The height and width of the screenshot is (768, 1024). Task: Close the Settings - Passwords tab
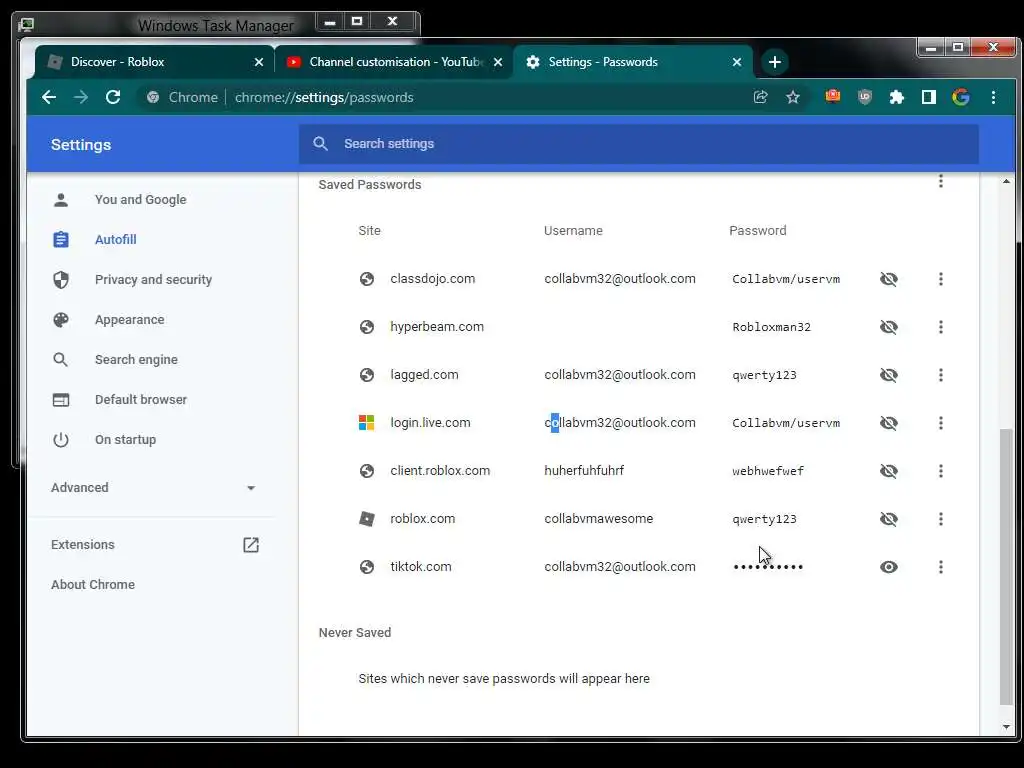point(737,62)
